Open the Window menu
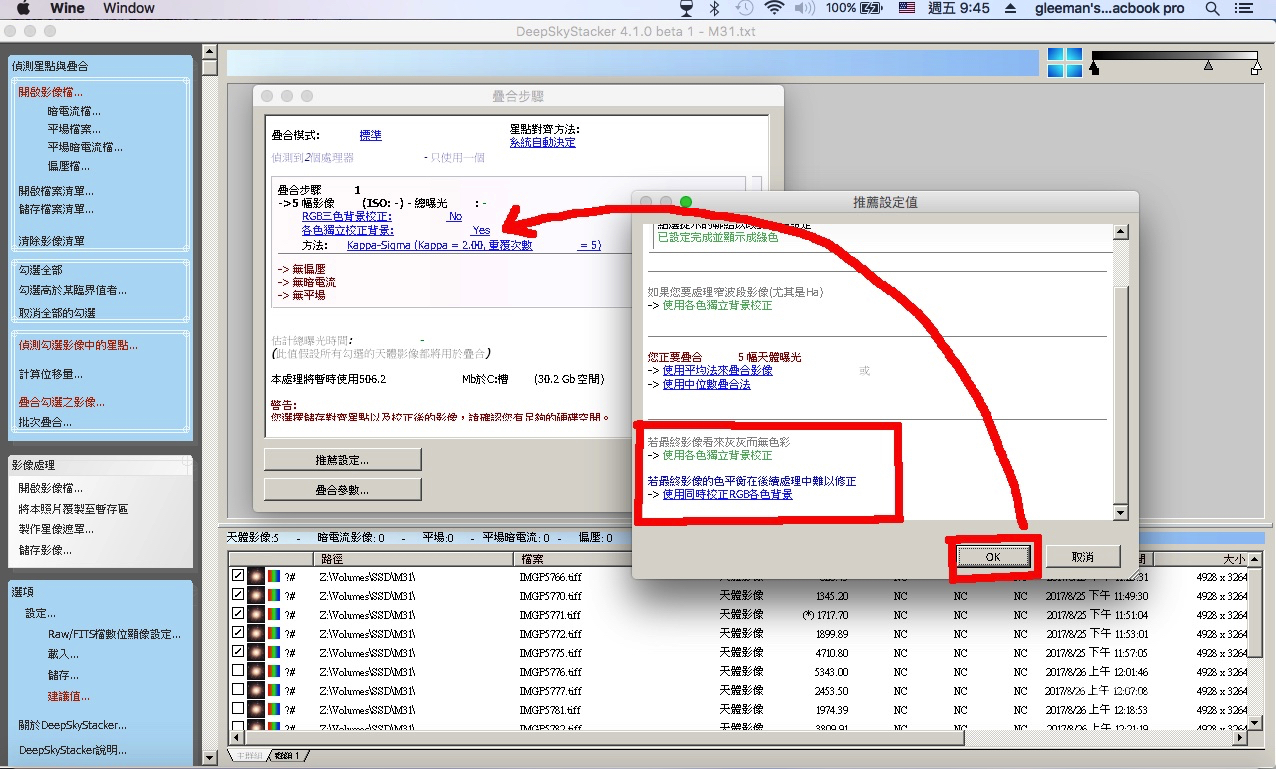1276x769 pixels. [129, 8]
